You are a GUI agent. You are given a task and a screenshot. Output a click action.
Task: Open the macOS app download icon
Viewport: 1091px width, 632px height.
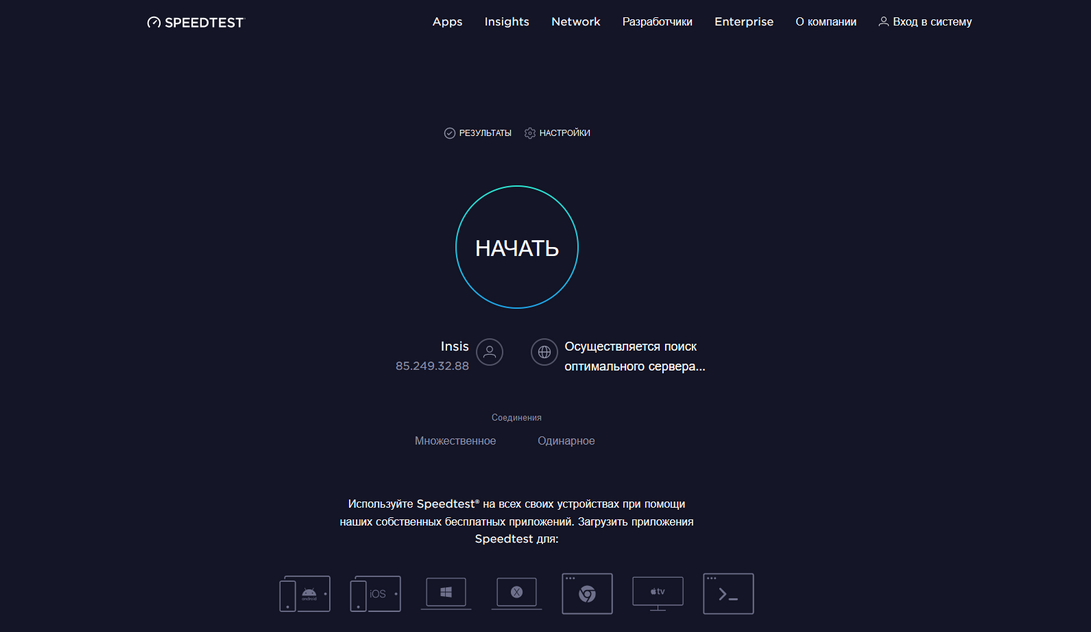pos(516,594)
